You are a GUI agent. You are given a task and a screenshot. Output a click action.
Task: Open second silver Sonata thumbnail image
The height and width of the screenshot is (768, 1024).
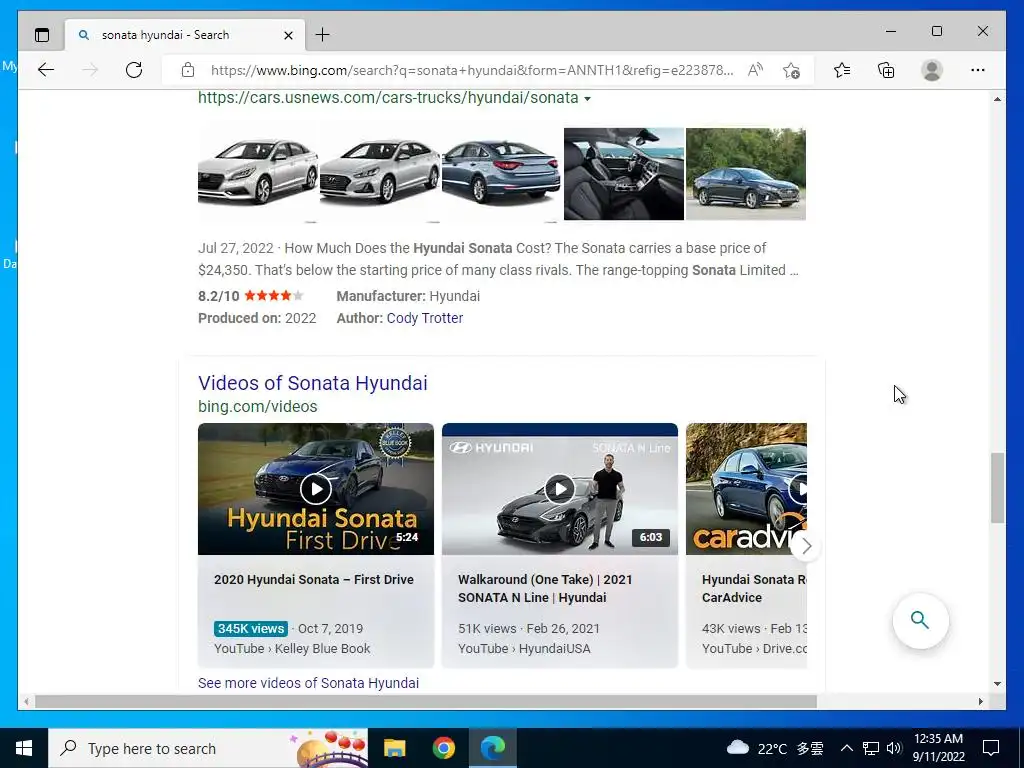point(380,174)
